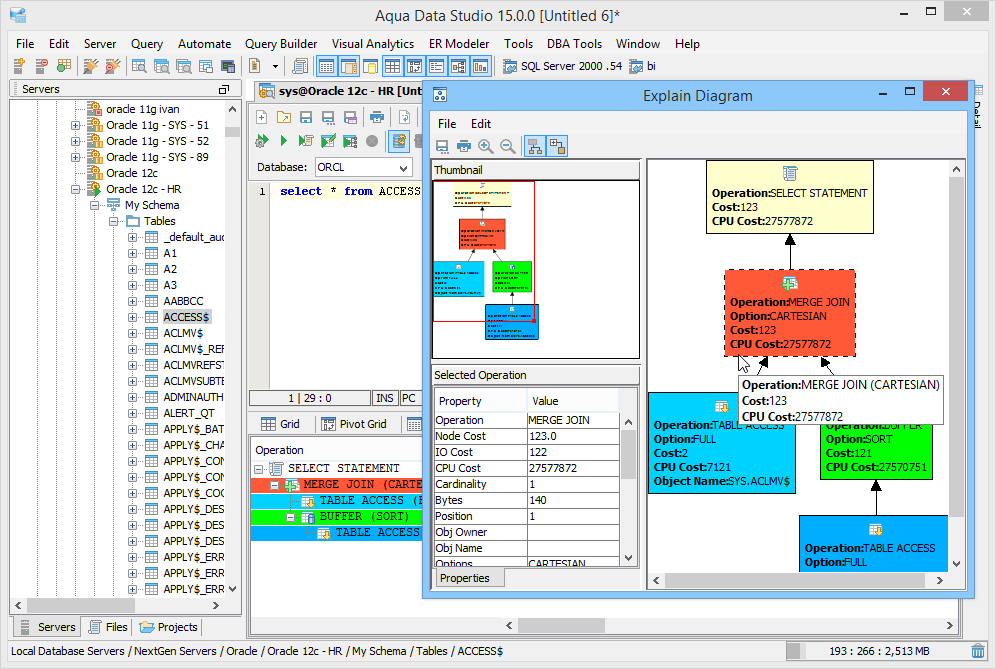Select the red MERGE JOIN diagram node
Viewport: 996px width, 669px height.
[790, 313]
